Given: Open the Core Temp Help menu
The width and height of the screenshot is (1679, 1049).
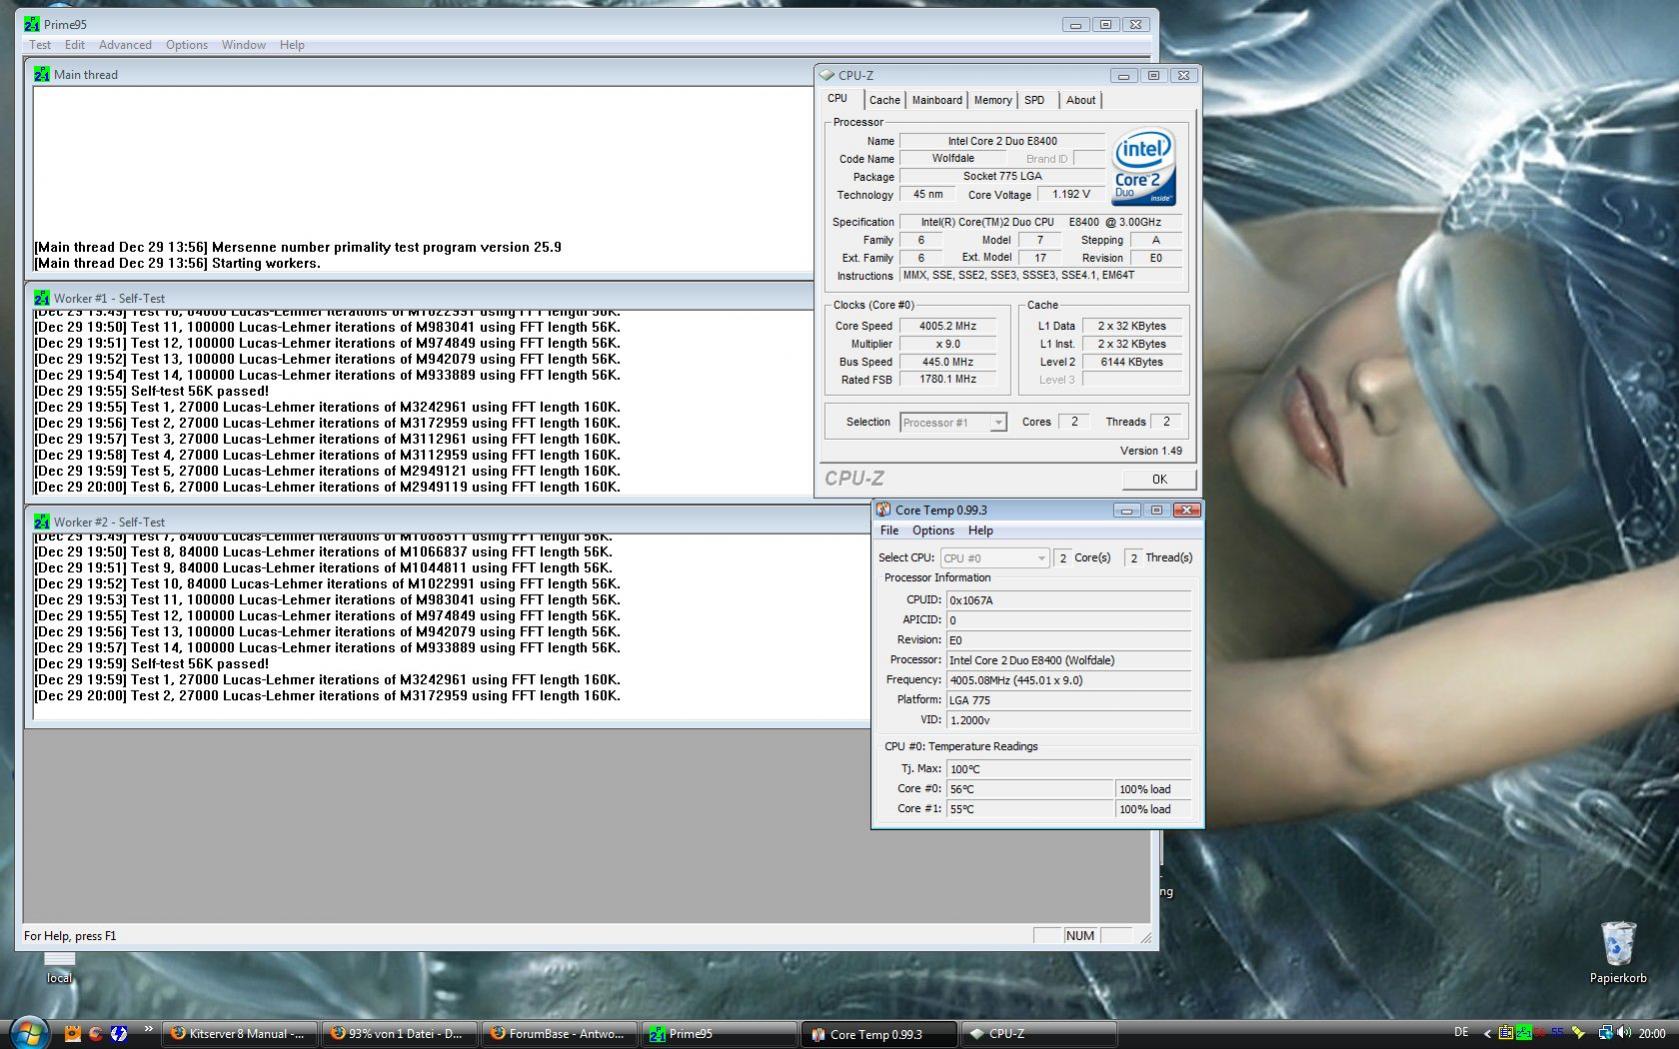Looking at the screenshot, I should pyautogui.click(x=980, y=531).
